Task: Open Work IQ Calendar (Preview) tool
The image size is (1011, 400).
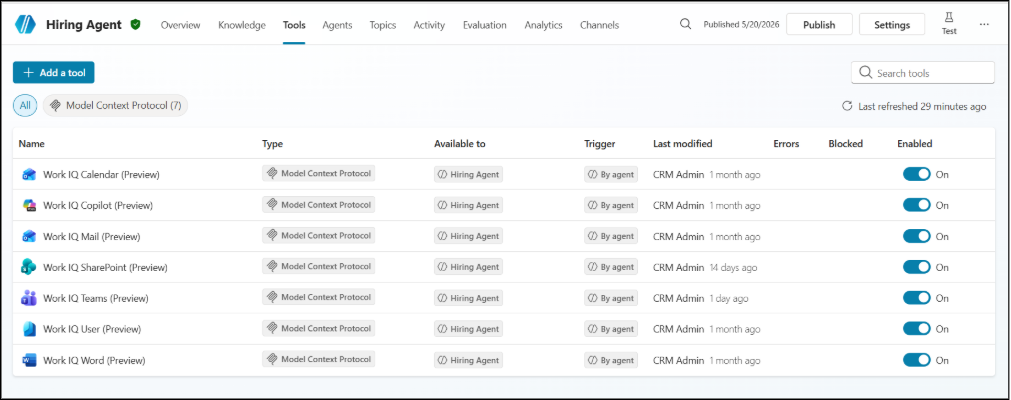Action: pyautogui.click(x=101, y=174)
